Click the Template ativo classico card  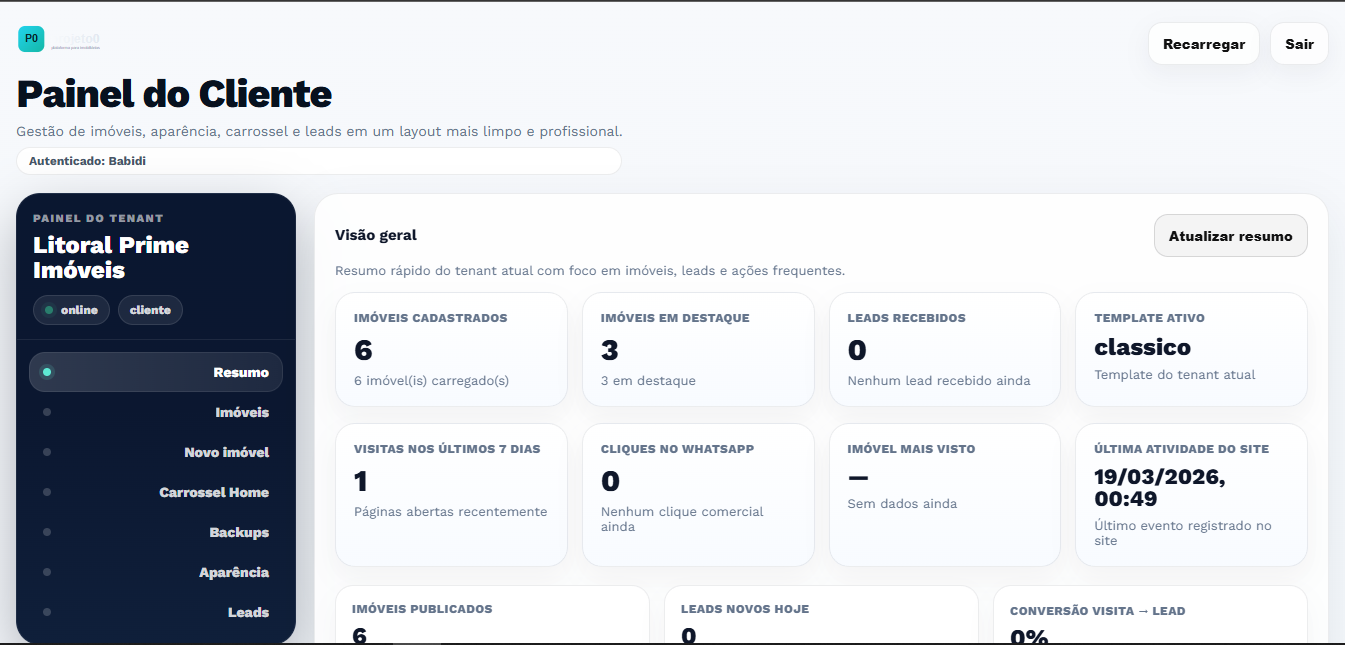click(x=1191, y=349)
